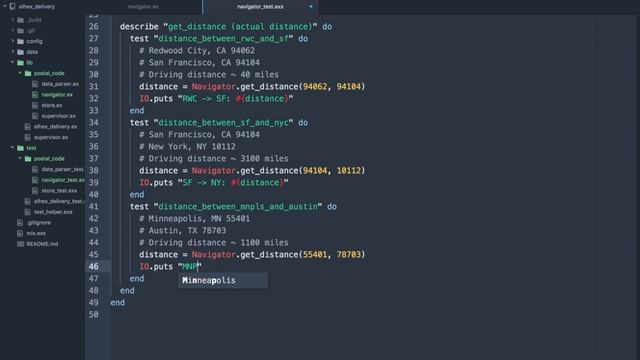Open the mix.exs file label
This screenshot has height=360, width=640.
36,233
